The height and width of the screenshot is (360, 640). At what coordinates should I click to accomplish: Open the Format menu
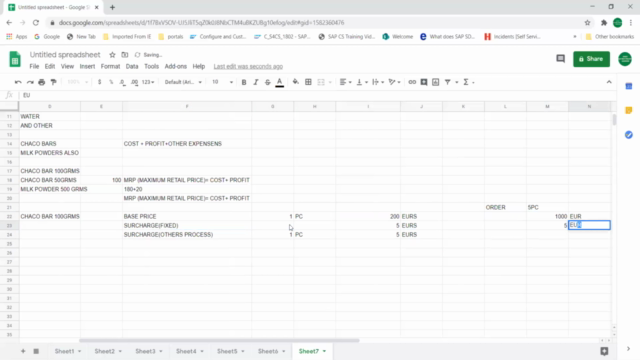[110, 66]
